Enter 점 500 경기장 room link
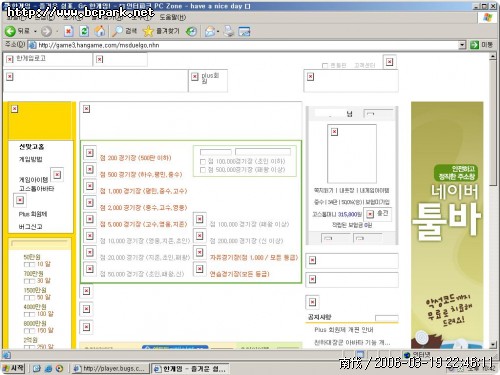 (x=141, y=174)
